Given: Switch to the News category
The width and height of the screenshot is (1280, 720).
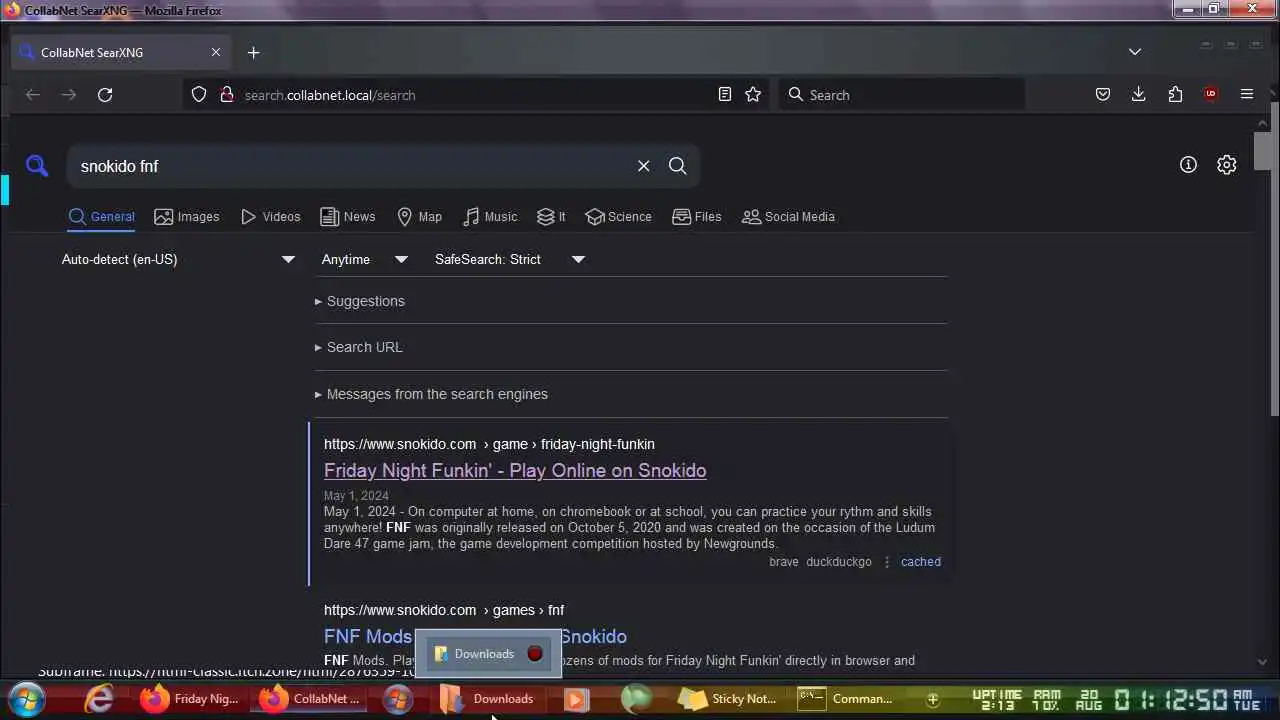Looking at the screenshot, I should click(348, 217).
